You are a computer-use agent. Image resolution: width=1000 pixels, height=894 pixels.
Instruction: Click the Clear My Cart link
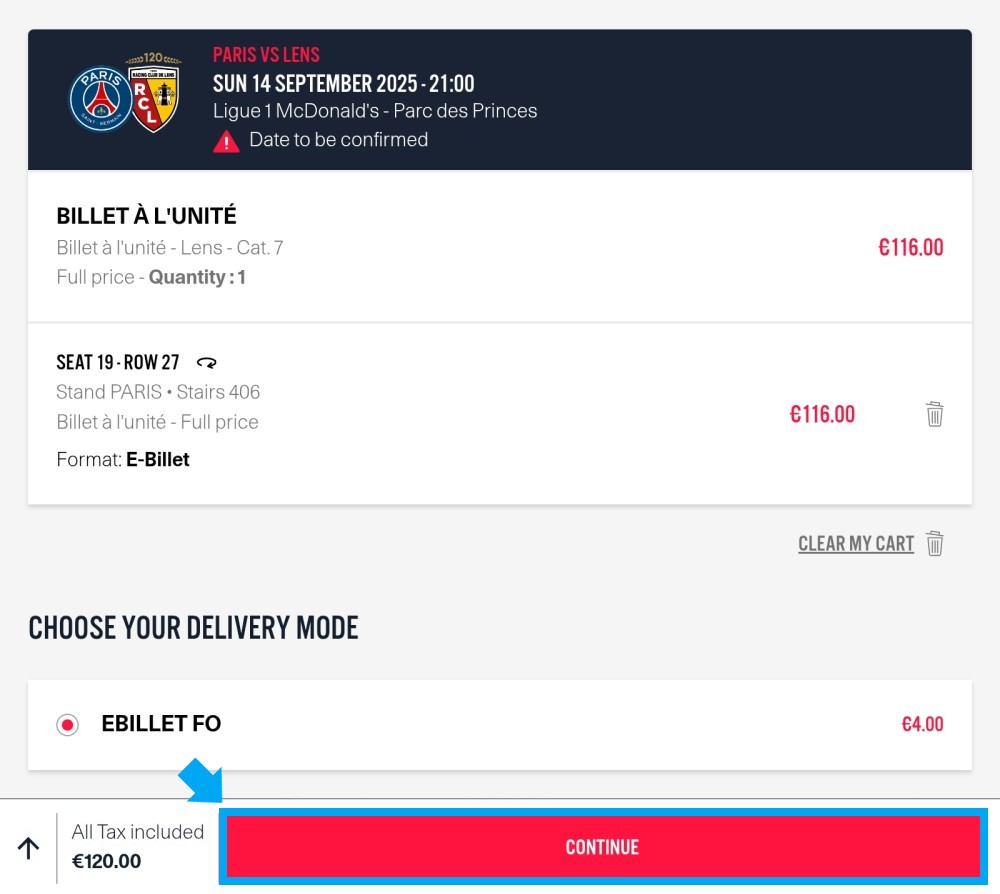pos(856,543)
